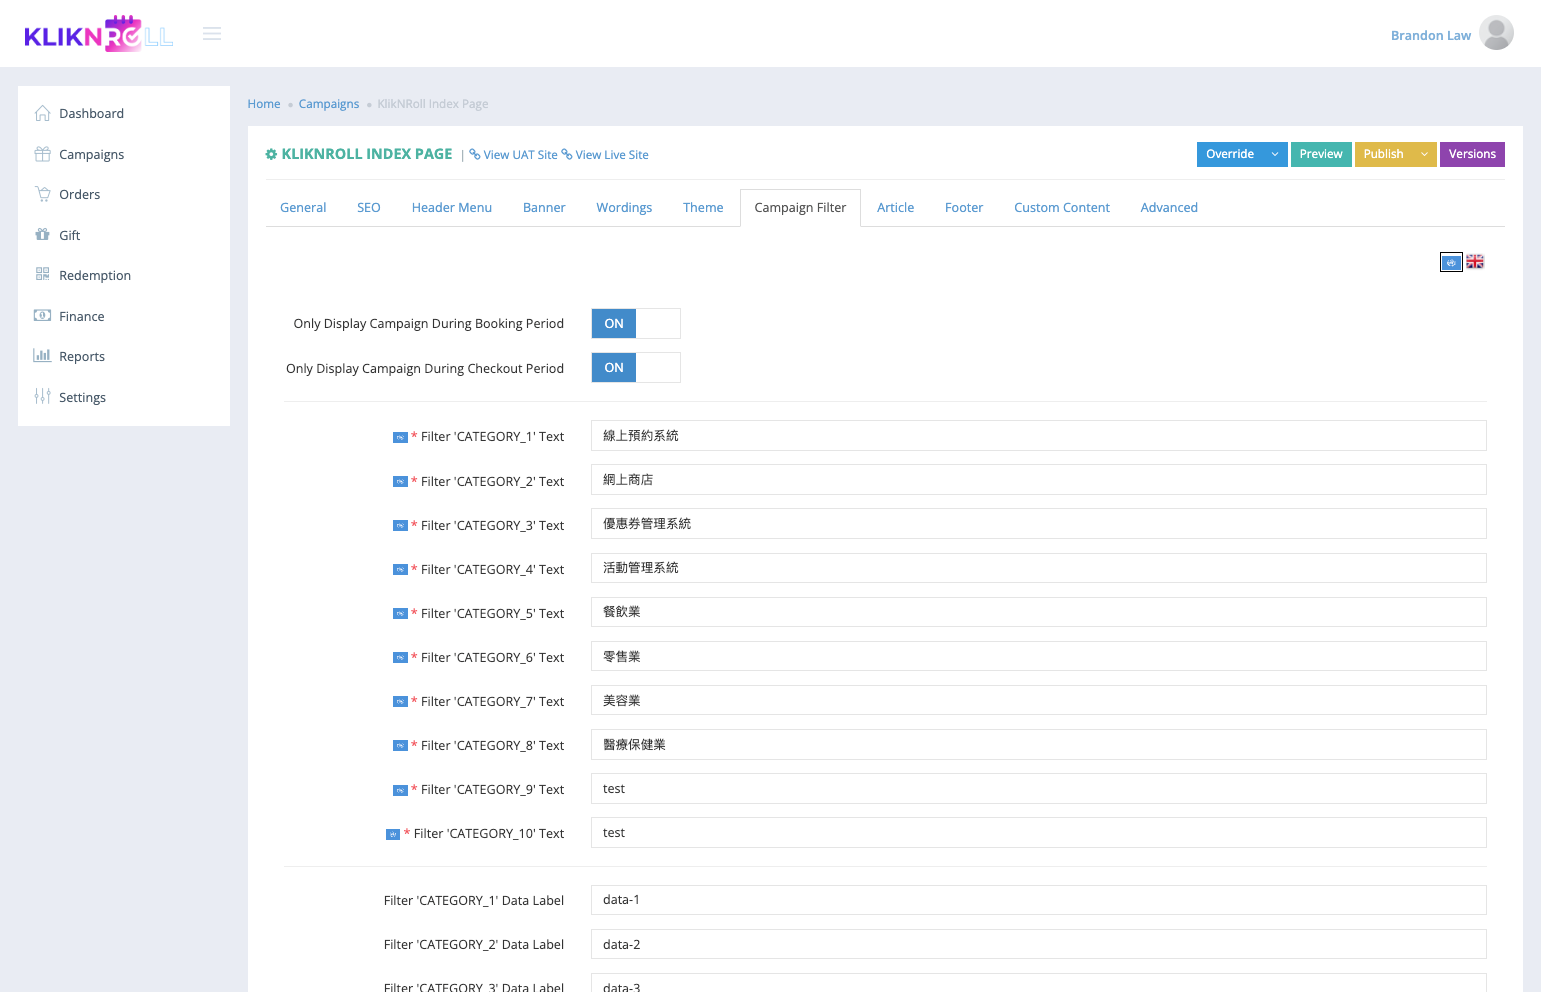Click the Preview button
This screenshot has width=1541, height=992.
tap(1321, 154)
